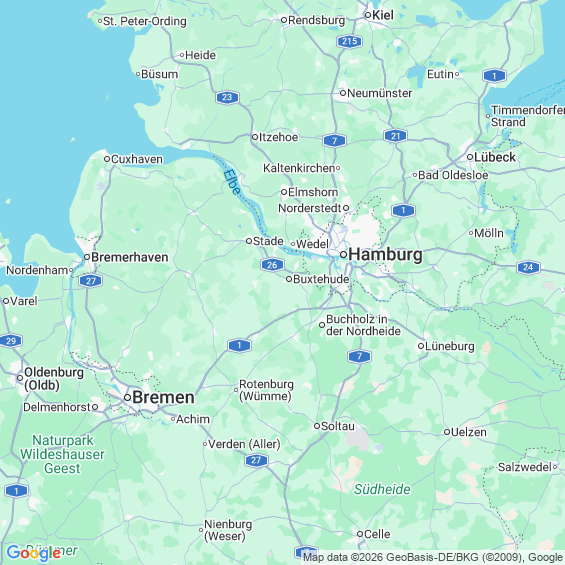Click the A27 shield near Bremerhaven
565x565 pixels.
pyautogui.click(x=91, y=281)
